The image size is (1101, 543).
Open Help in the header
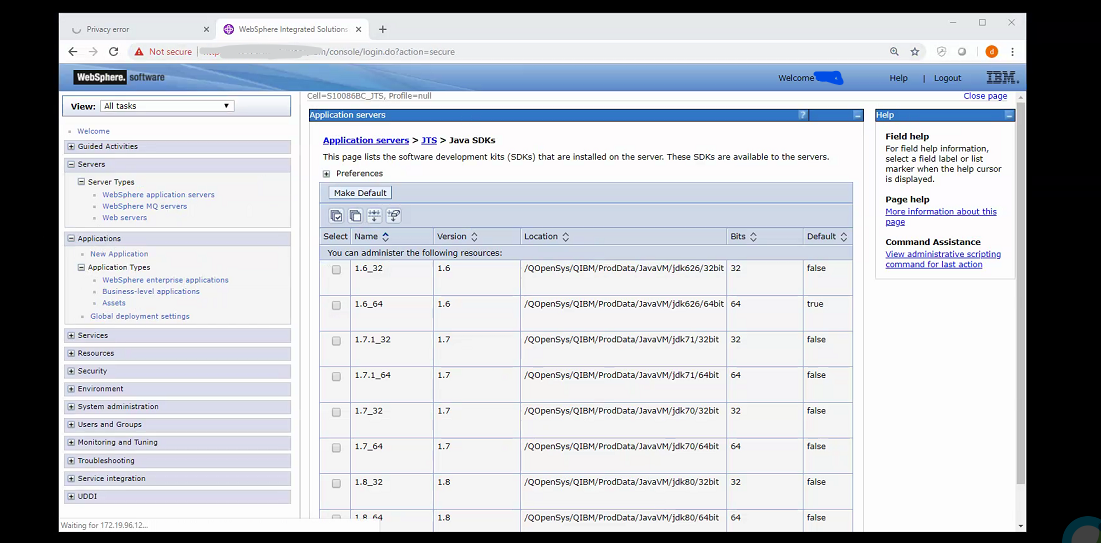[x=898, y=78]
